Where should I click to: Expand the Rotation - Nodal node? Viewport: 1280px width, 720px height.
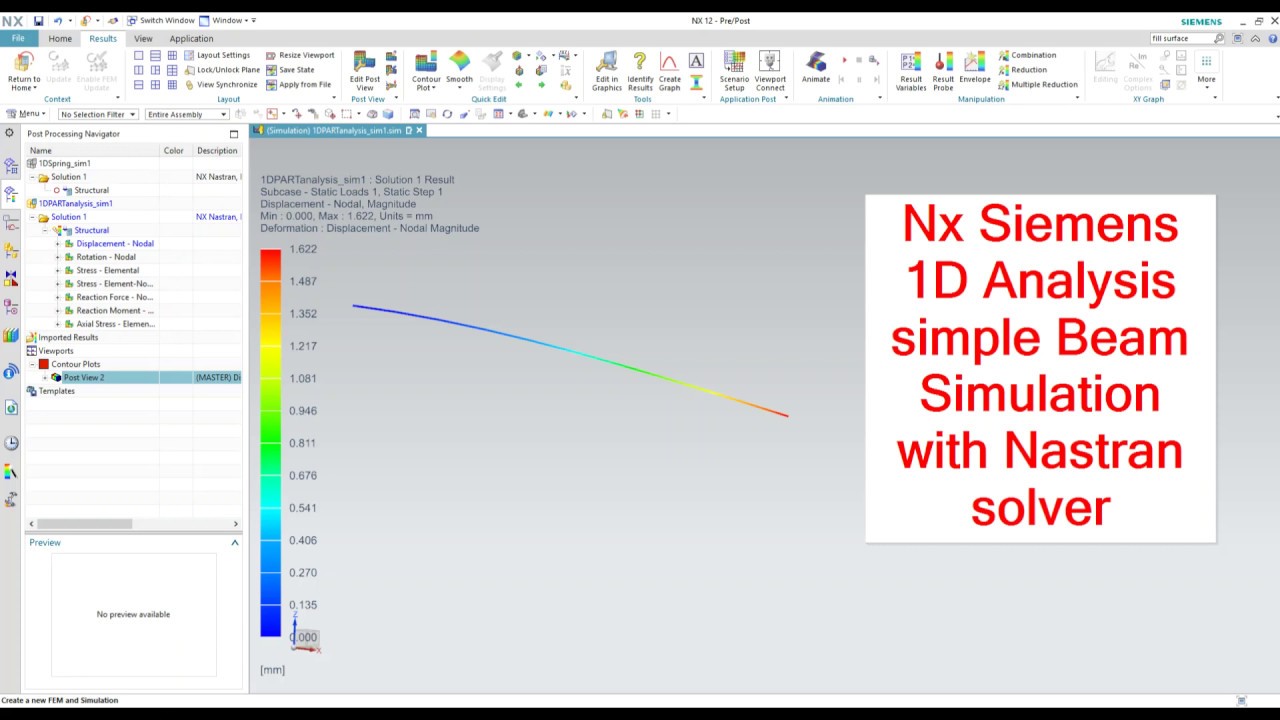coord(58,257)
